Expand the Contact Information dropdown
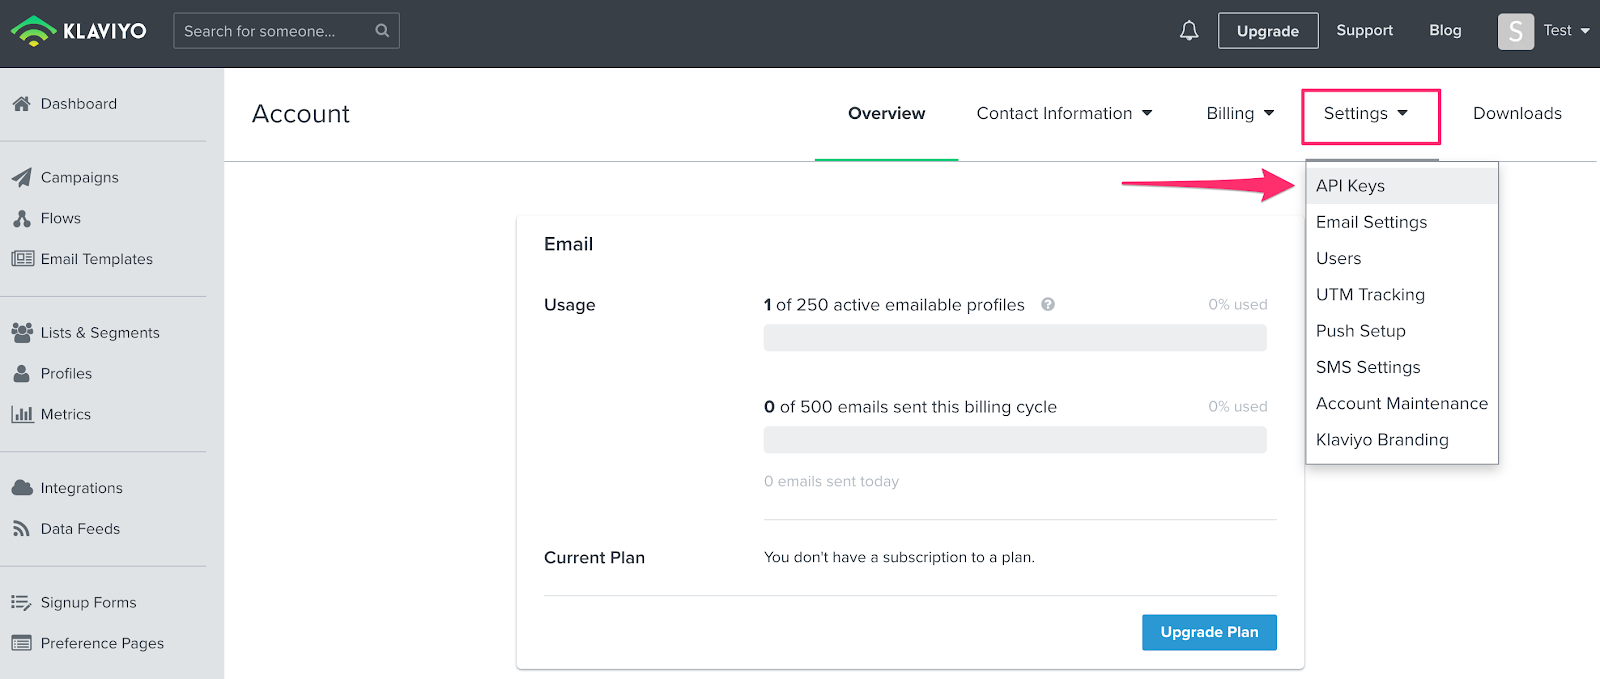The width and height of the screenshot is (1600, 679). click(x=1064, y=114)
